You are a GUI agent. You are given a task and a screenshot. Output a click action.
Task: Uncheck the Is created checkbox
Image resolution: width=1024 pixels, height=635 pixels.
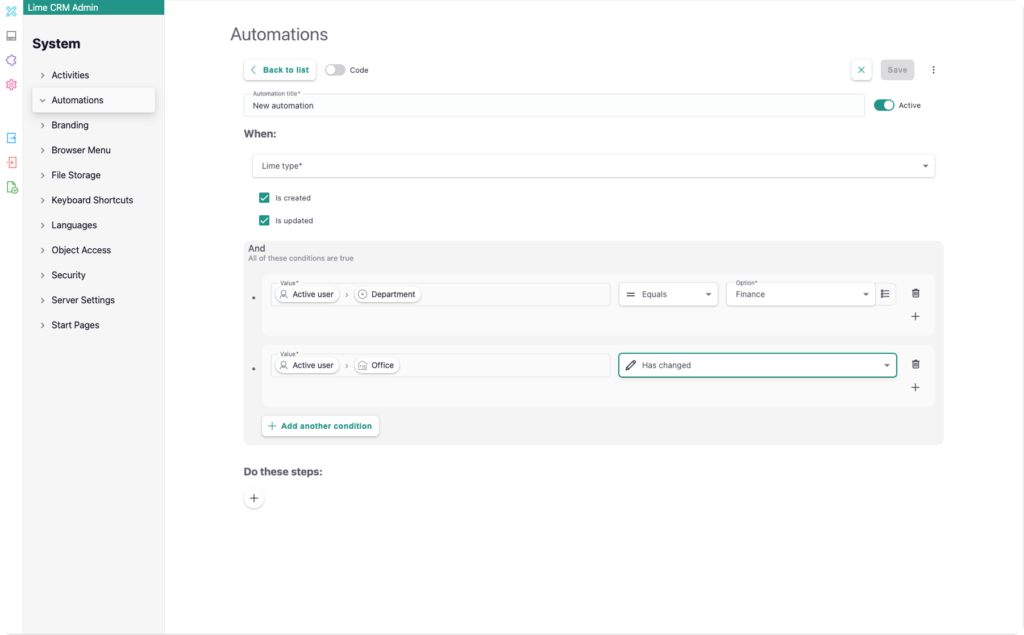[264, 197]
